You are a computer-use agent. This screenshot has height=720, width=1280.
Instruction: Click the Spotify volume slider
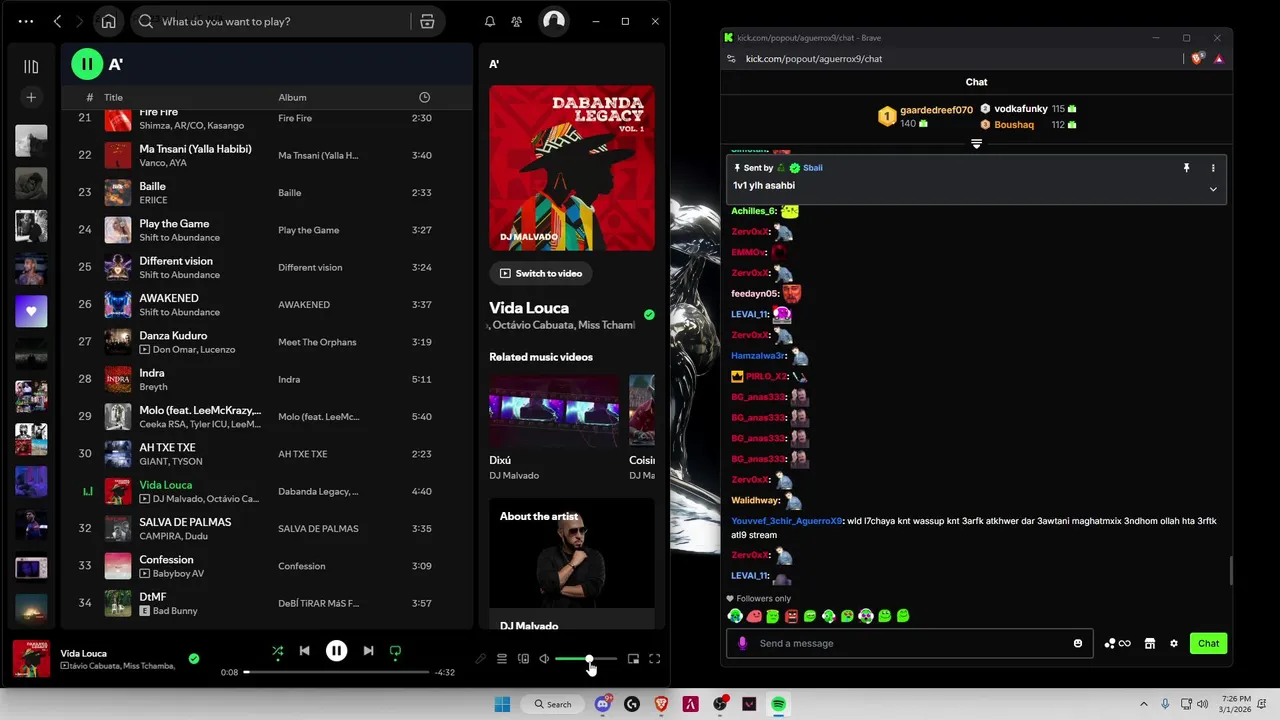tap(586, 659)
